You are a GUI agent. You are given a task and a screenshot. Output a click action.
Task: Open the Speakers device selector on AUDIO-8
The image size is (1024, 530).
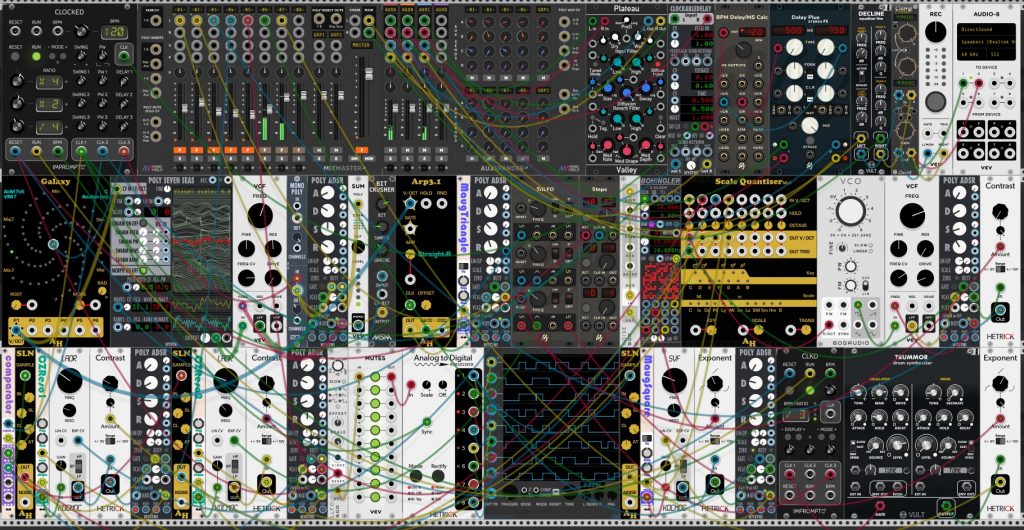pos(986,40)
